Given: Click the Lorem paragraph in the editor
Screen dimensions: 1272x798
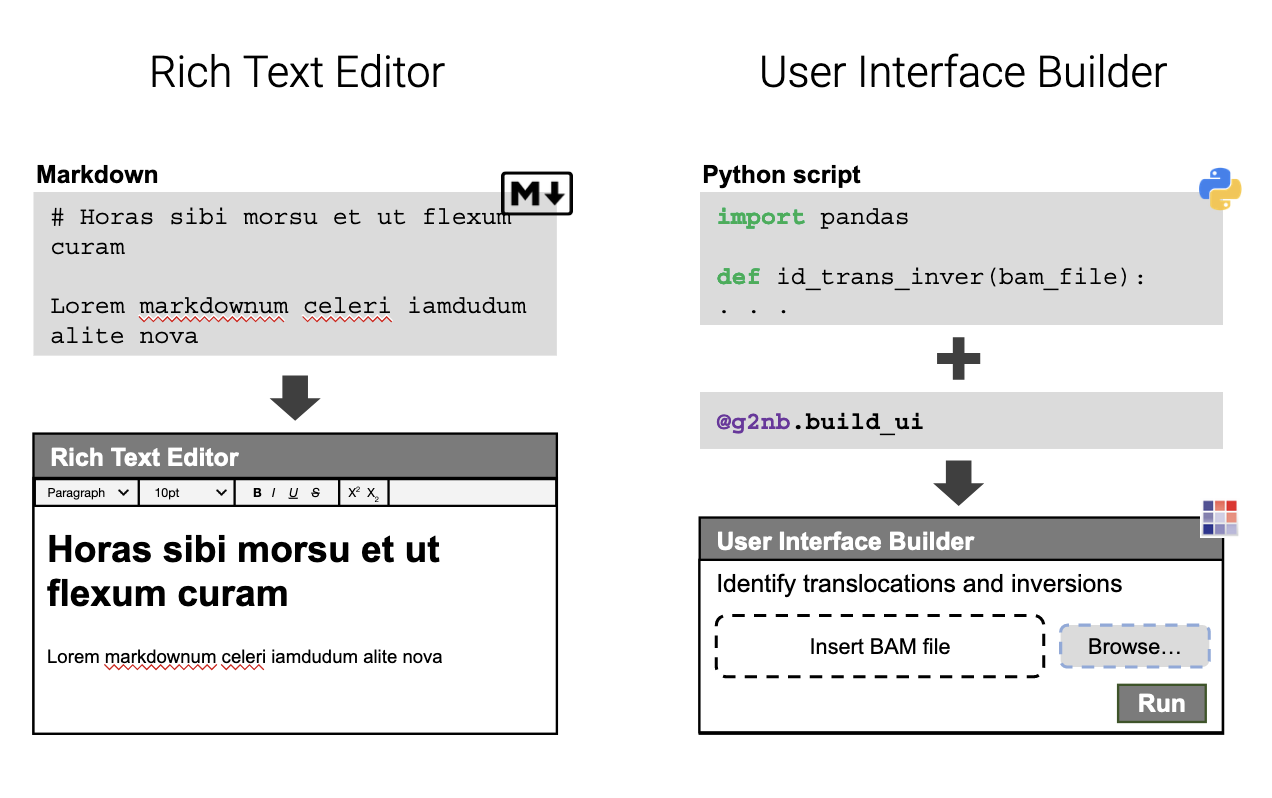Looking at the screenshot, I should [x=244, y=657].
